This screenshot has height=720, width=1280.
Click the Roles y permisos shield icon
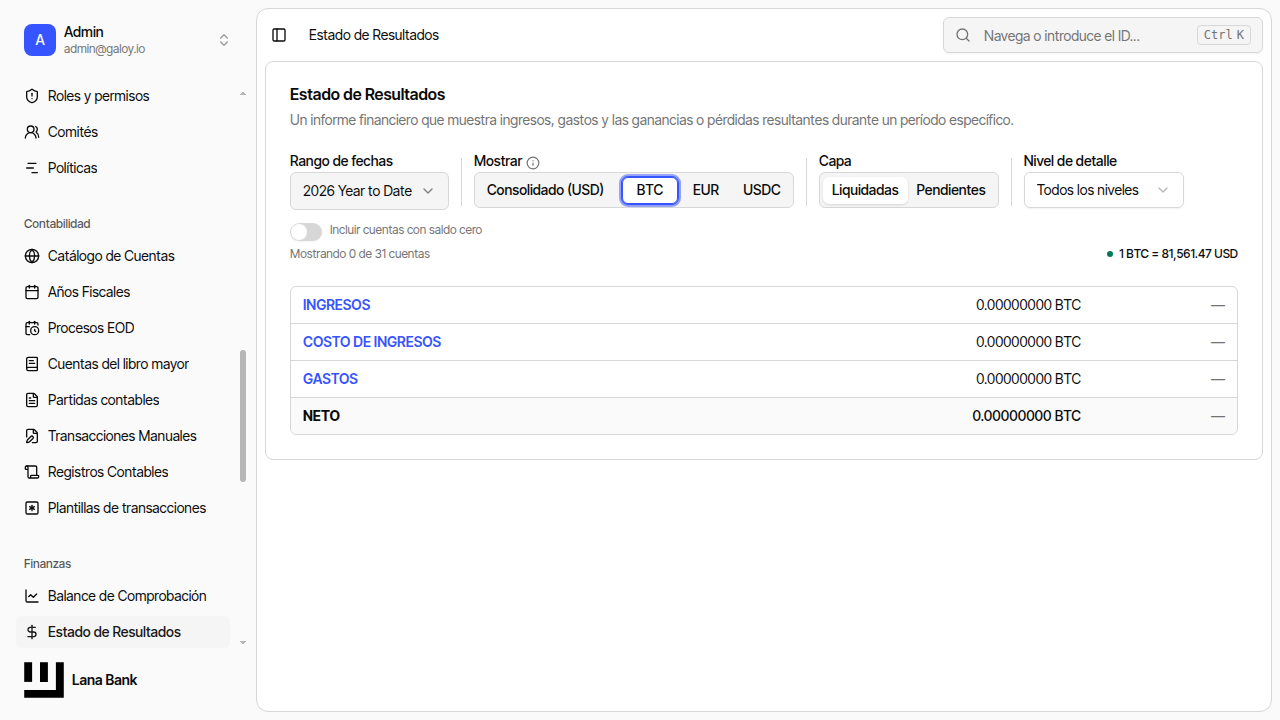pyautogui.click(x=32, y=96)
